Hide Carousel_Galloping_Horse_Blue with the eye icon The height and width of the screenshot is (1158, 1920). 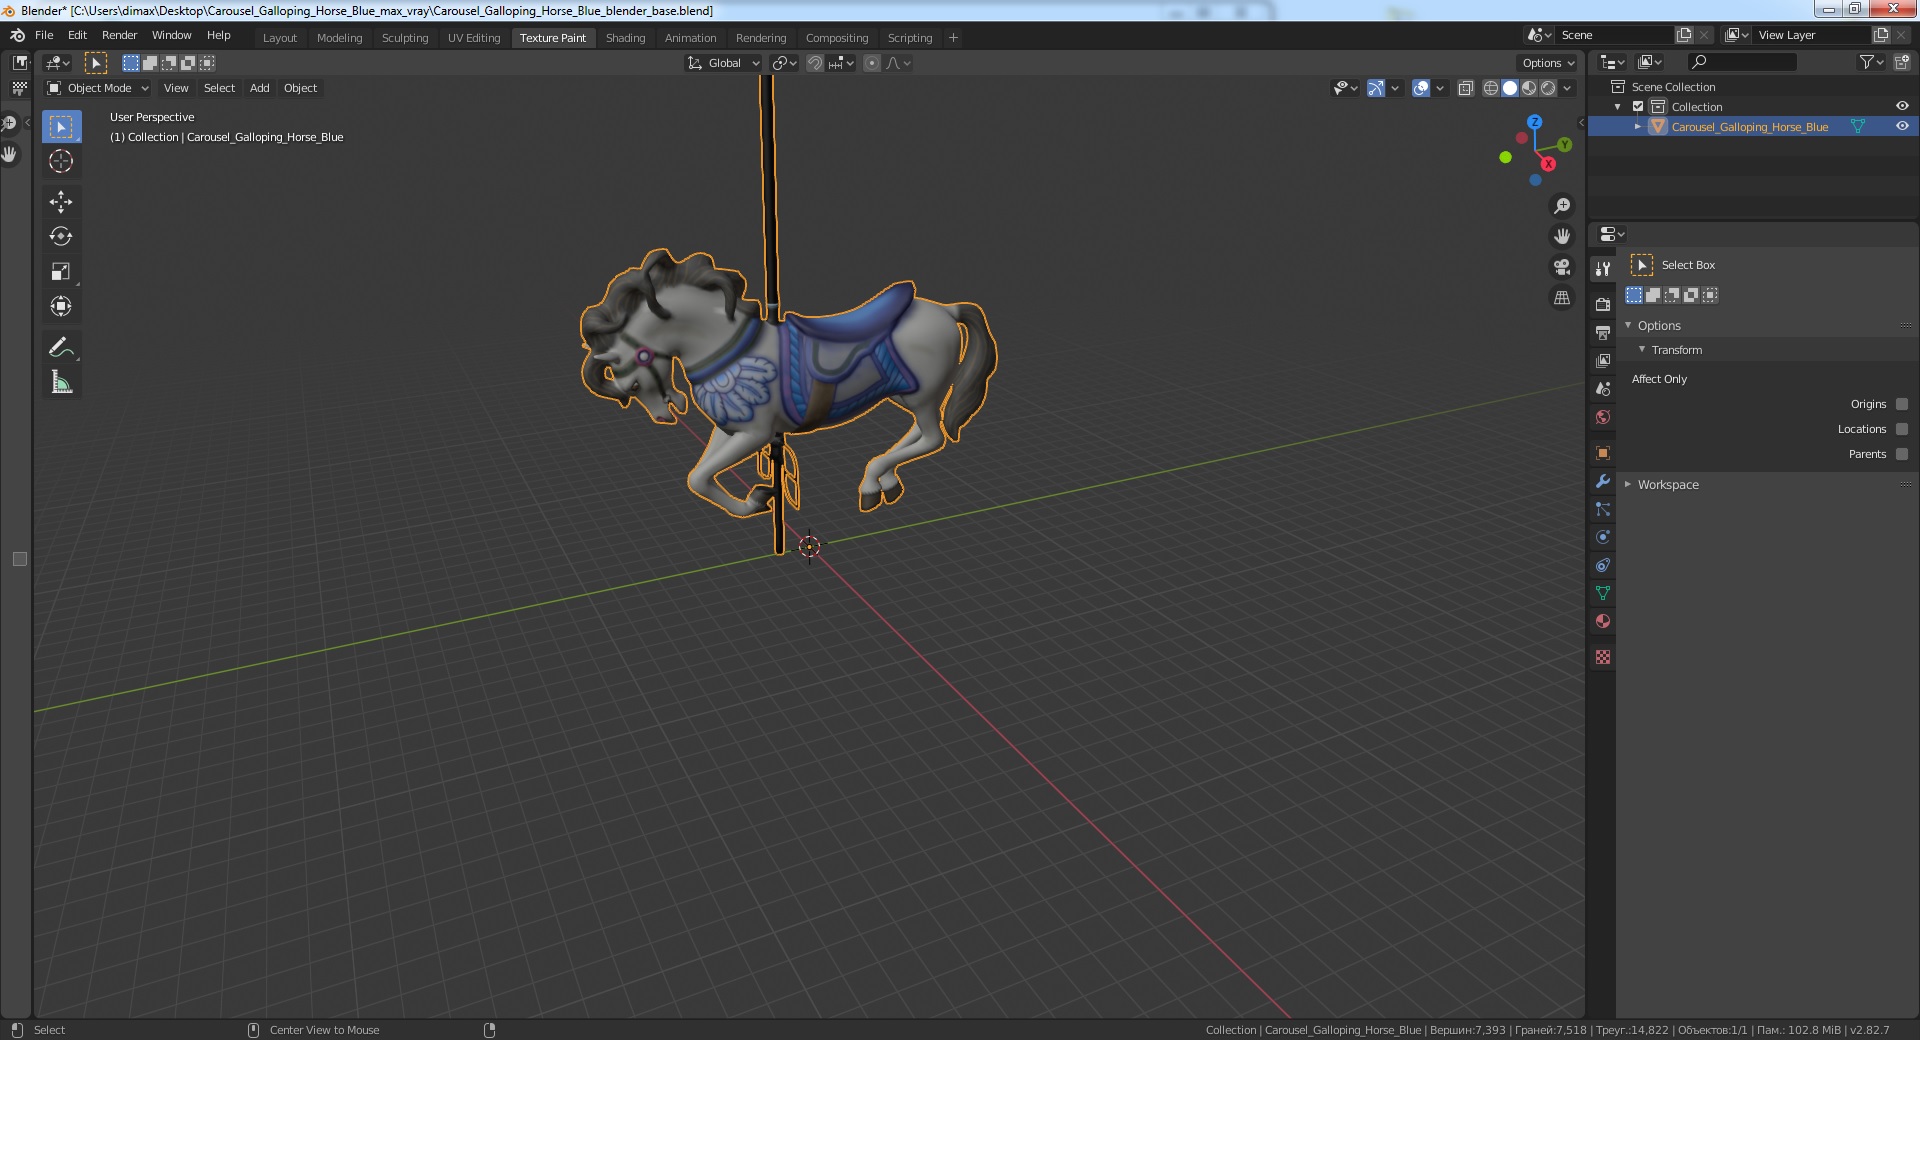(x=1902, y=127)
